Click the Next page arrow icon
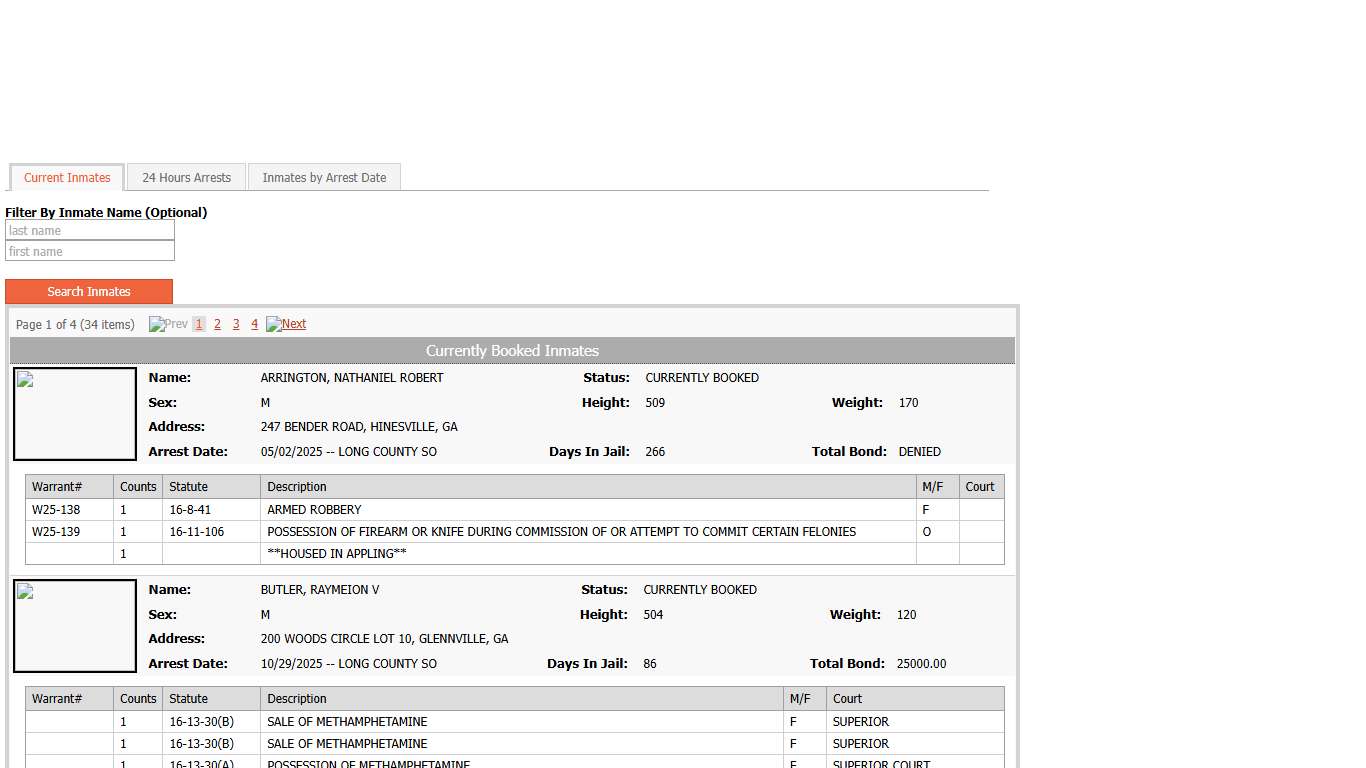This screenshot has height=768, width=1366. (273, 324)
